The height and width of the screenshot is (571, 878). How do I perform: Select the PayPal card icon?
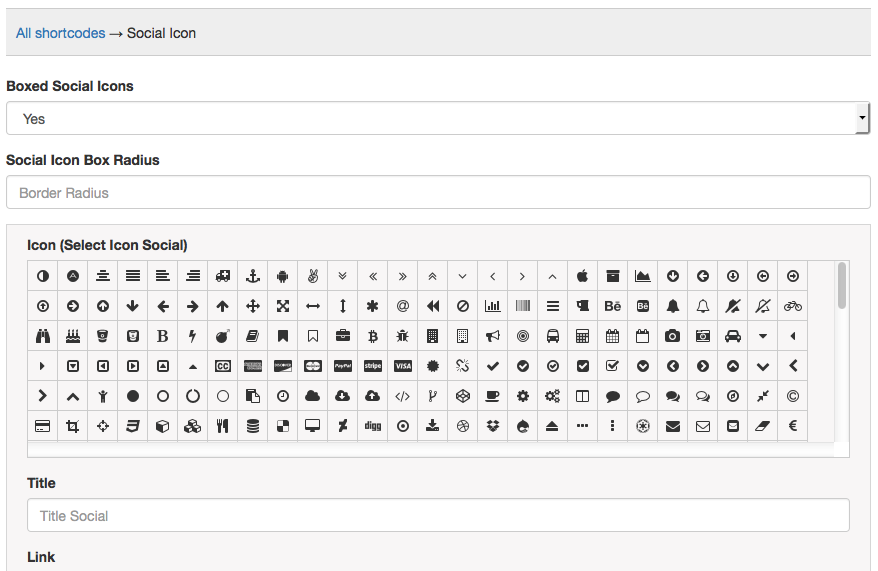click(343, 366)
